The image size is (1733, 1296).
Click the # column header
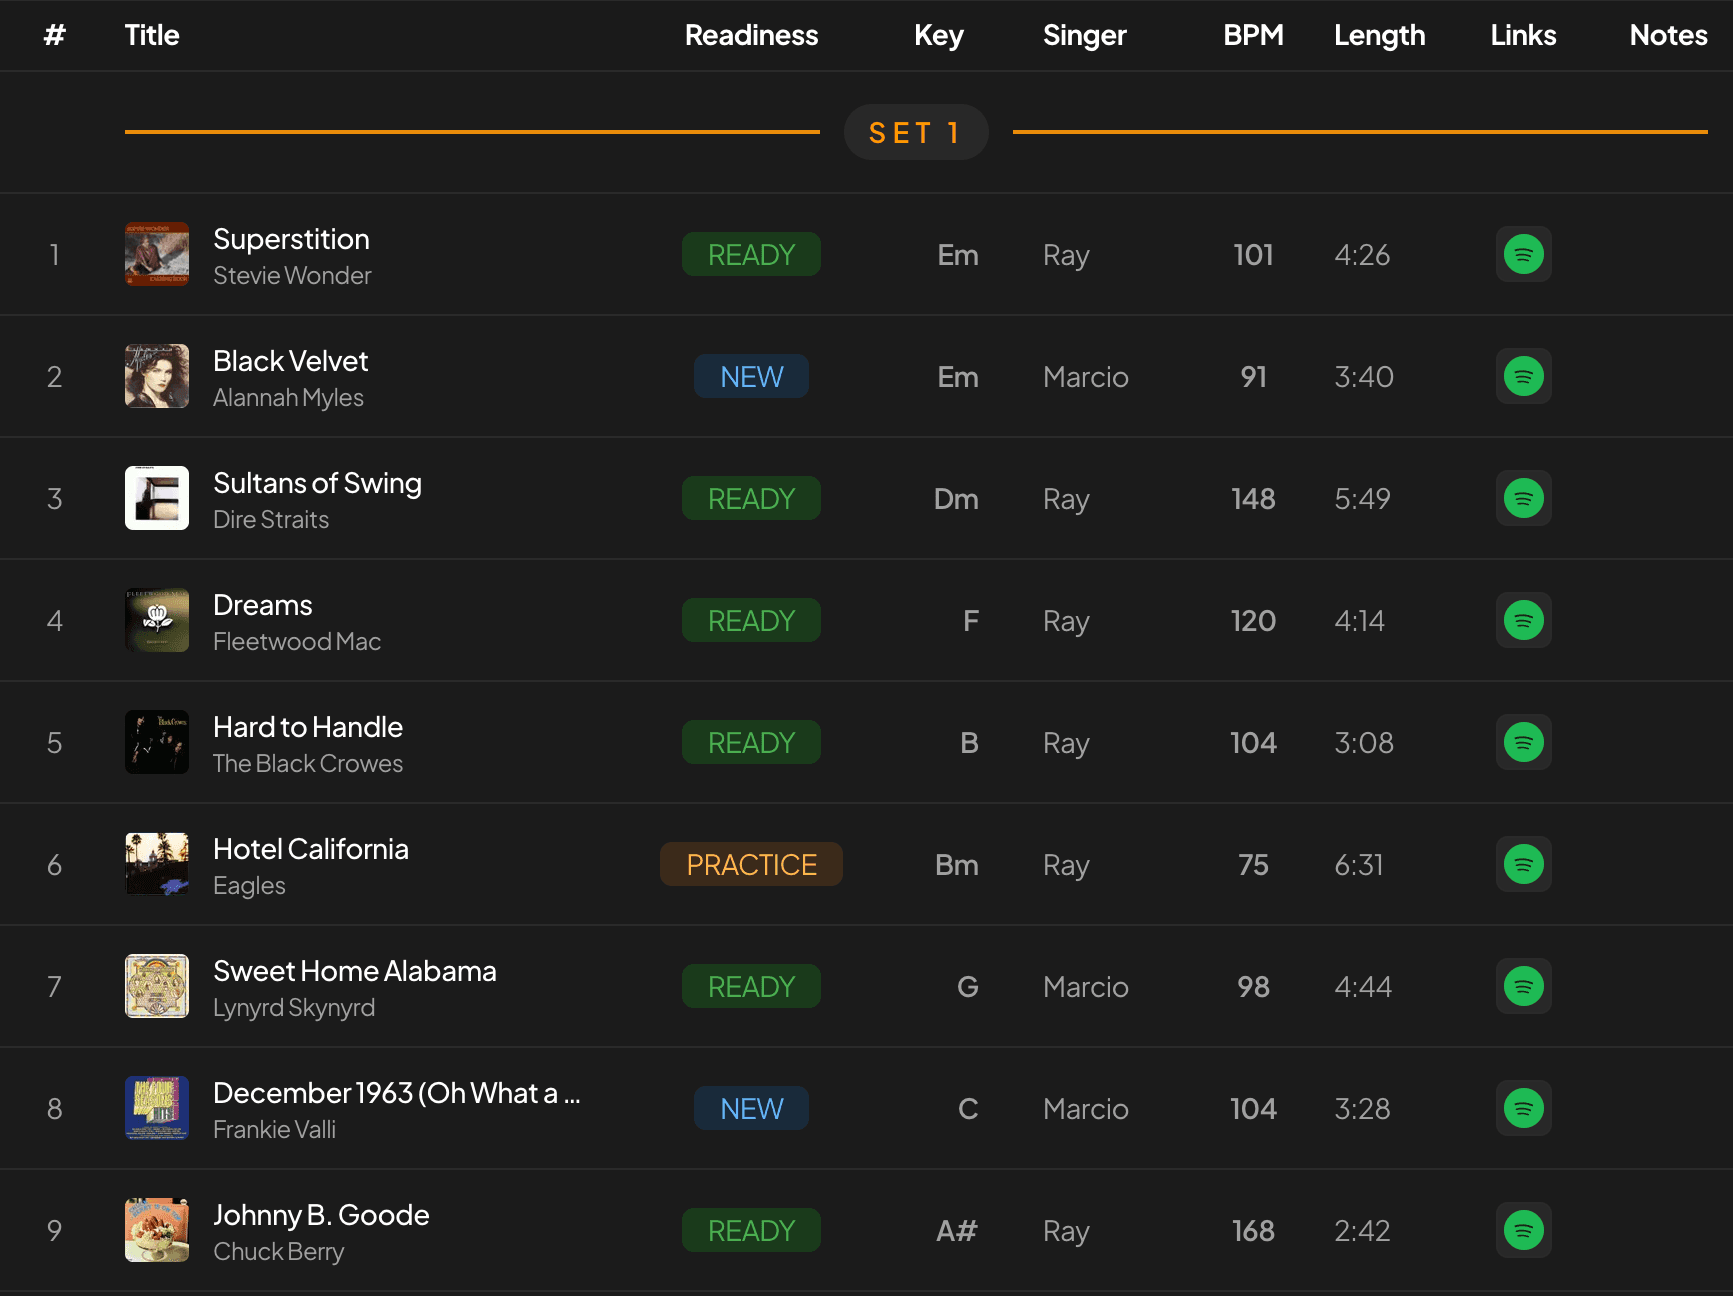[55, 35]
